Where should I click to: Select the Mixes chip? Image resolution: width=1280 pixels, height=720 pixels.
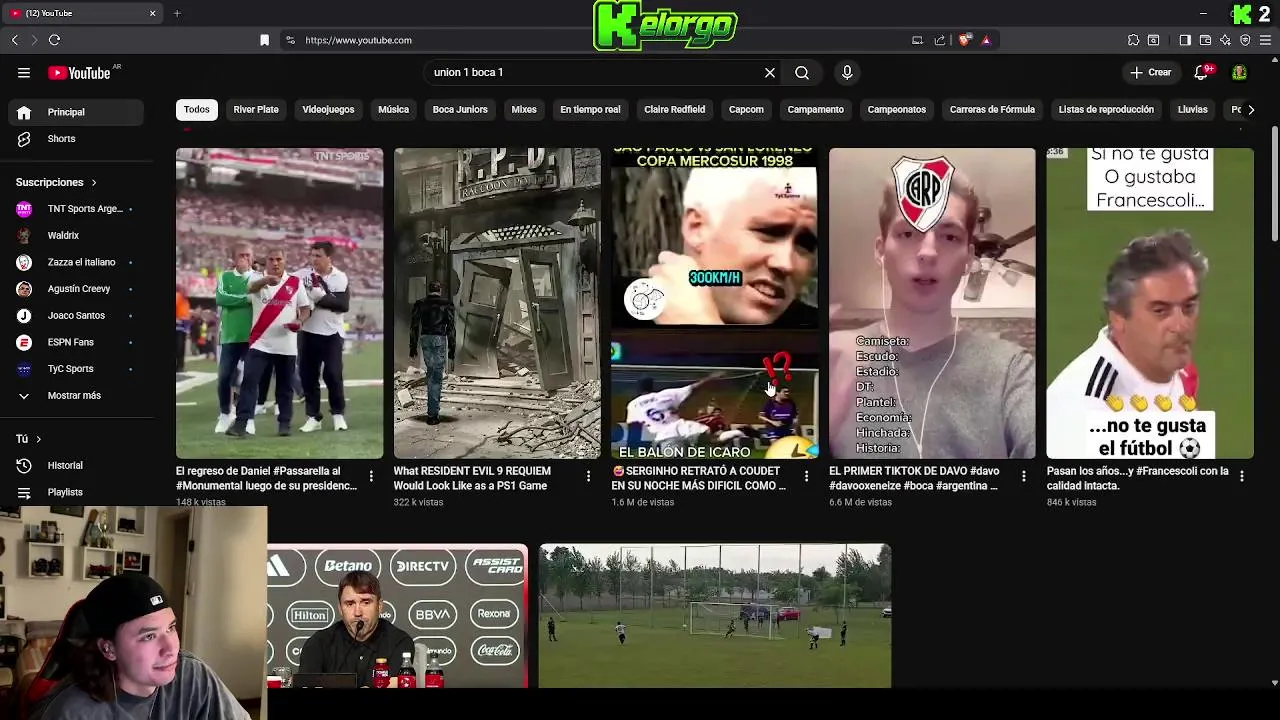[524, 110]
